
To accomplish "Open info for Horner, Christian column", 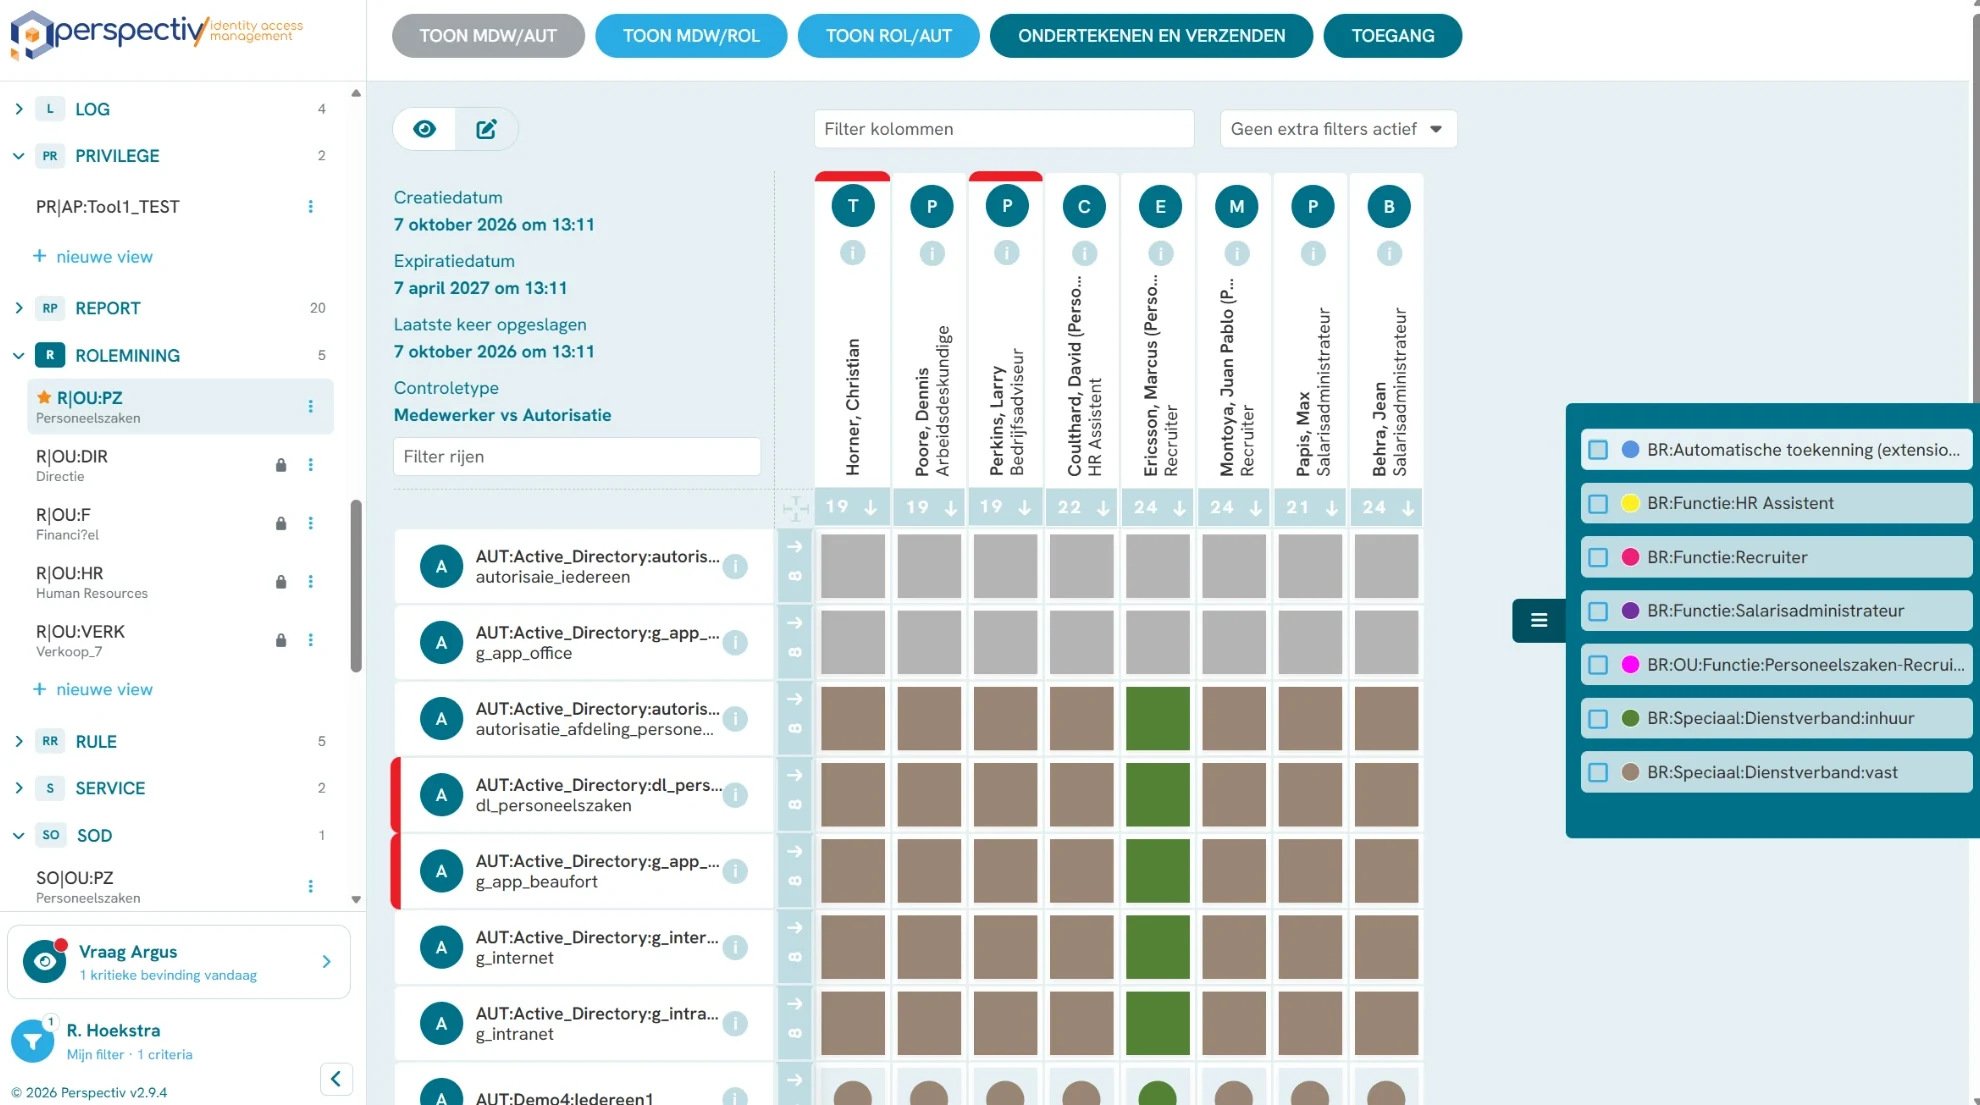I will 852,253.
